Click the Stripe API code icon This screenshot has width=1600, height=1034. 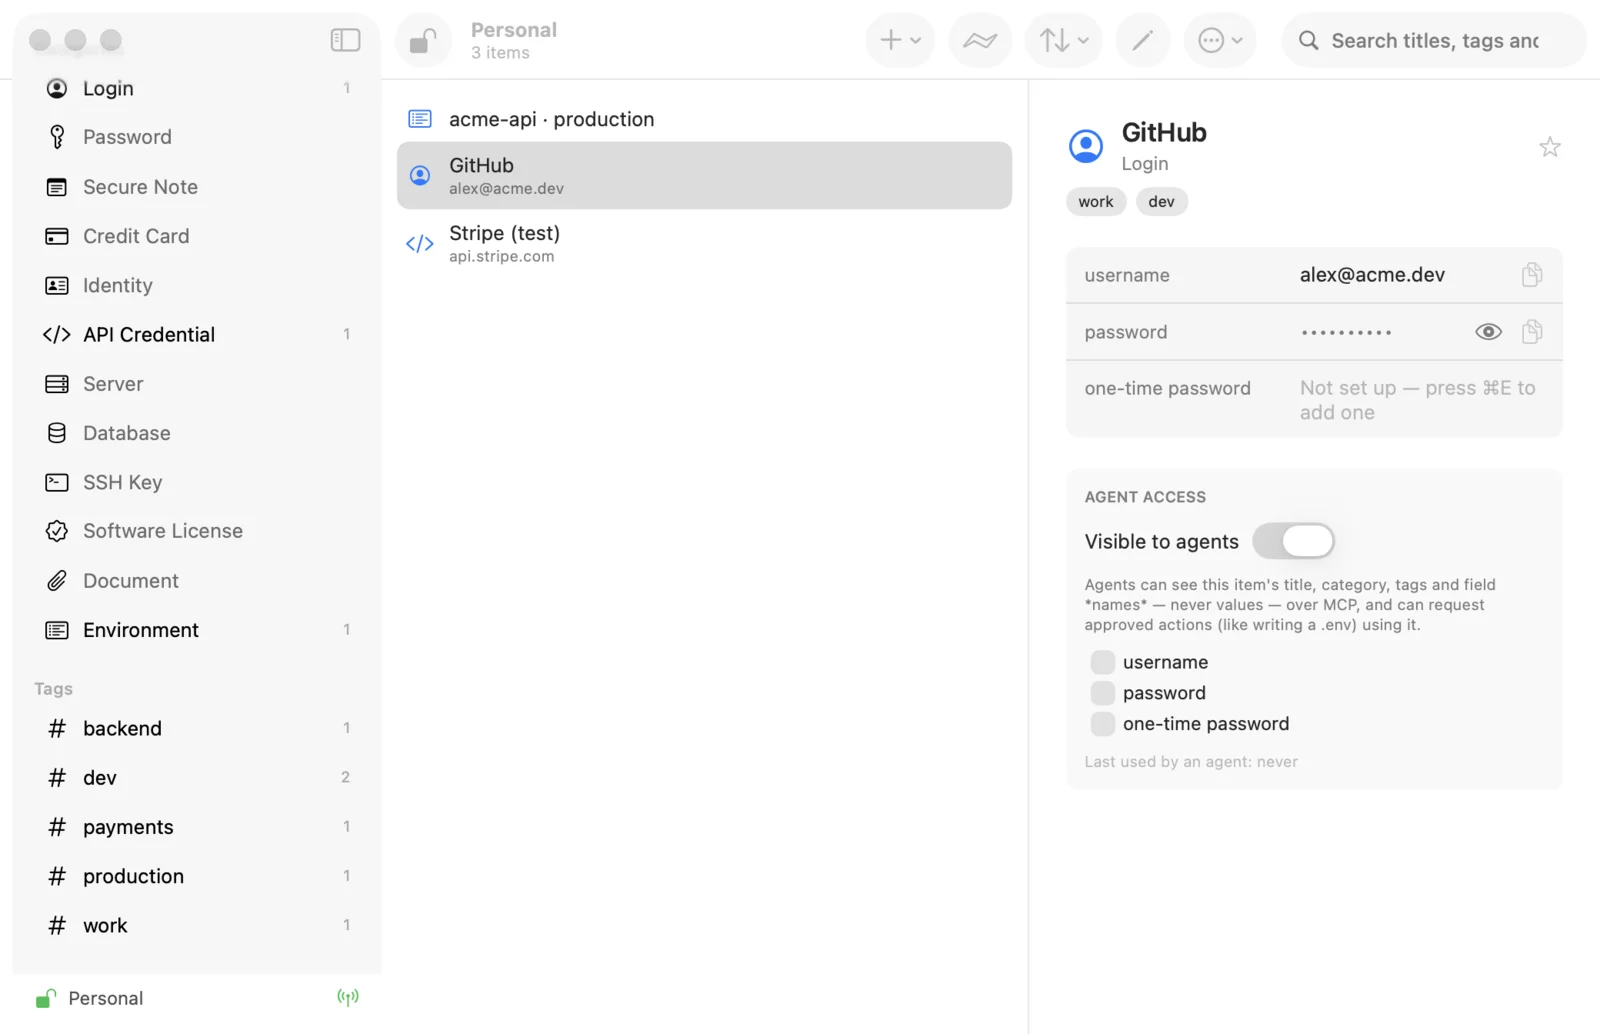[x=420, y=244]
